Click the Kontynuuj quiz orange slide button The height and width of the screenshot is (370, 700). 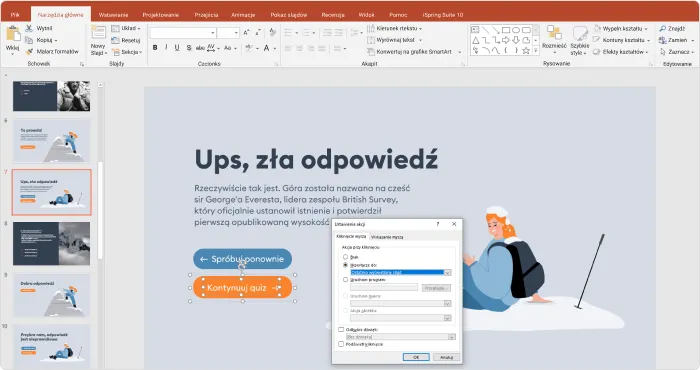(242, 288)
